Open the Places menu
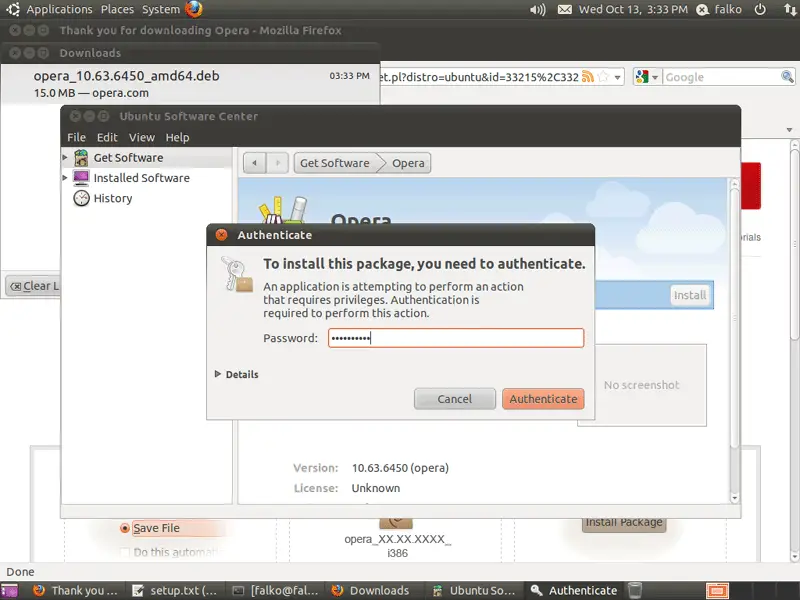800x600 pixels. (117, 9)
